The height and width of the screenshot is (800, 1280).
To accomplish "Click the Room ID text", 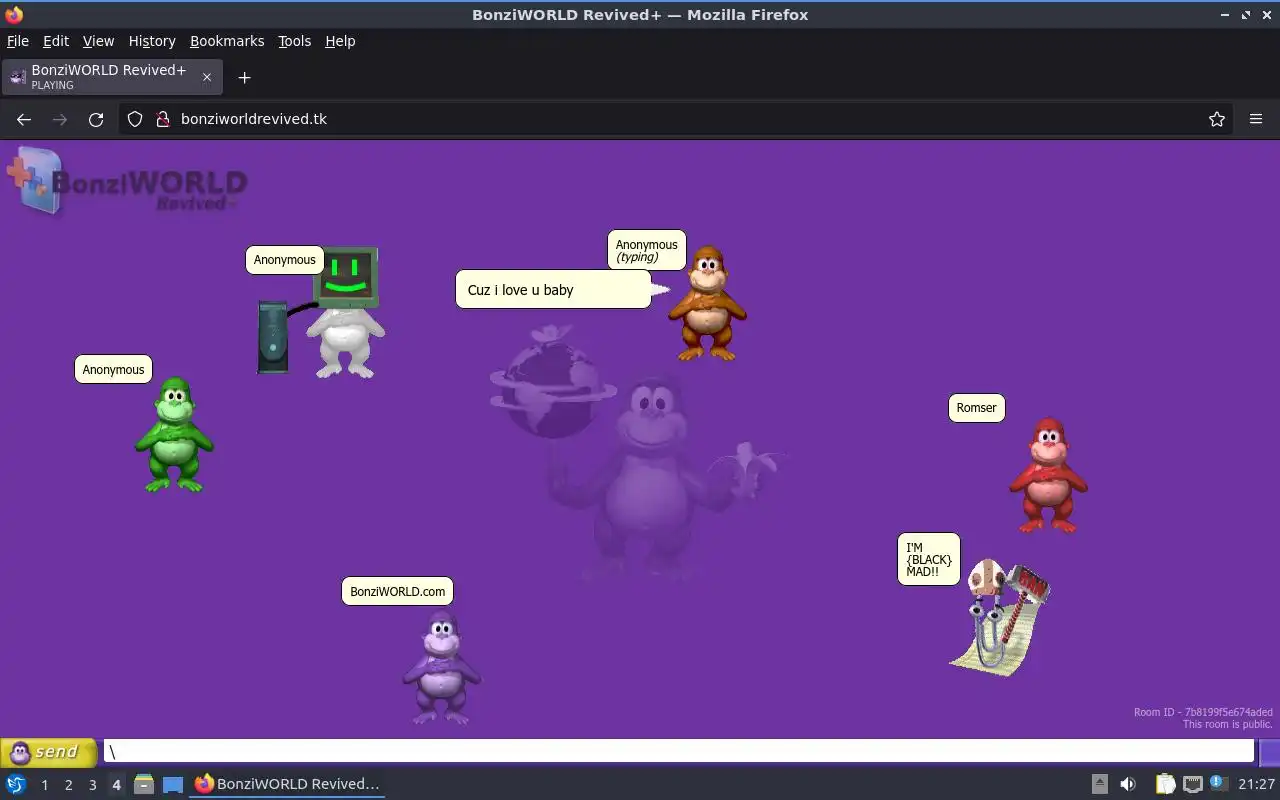I will click(1203, 713).
